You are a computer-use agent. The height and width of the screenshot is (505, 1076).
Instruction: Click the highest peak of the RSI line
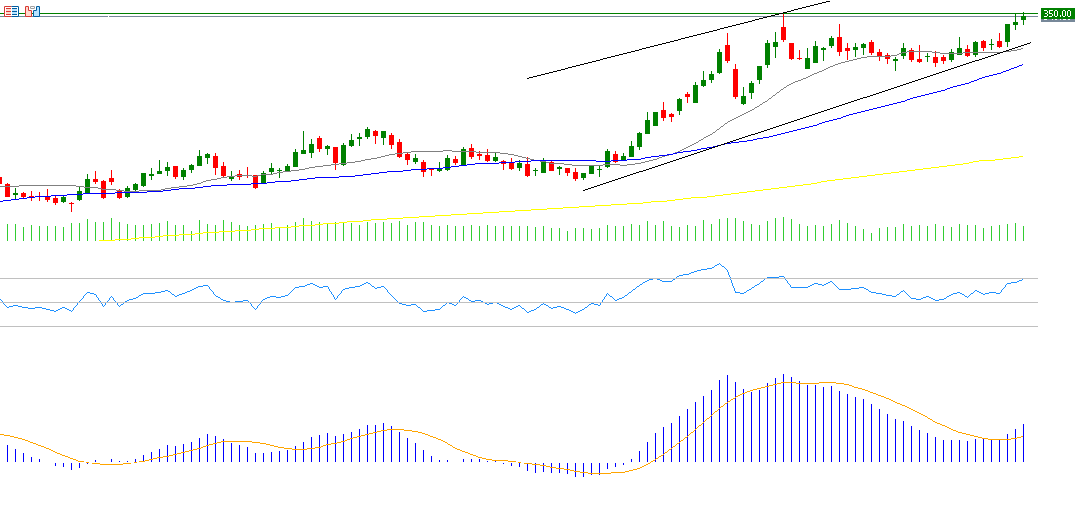(717, 265)
